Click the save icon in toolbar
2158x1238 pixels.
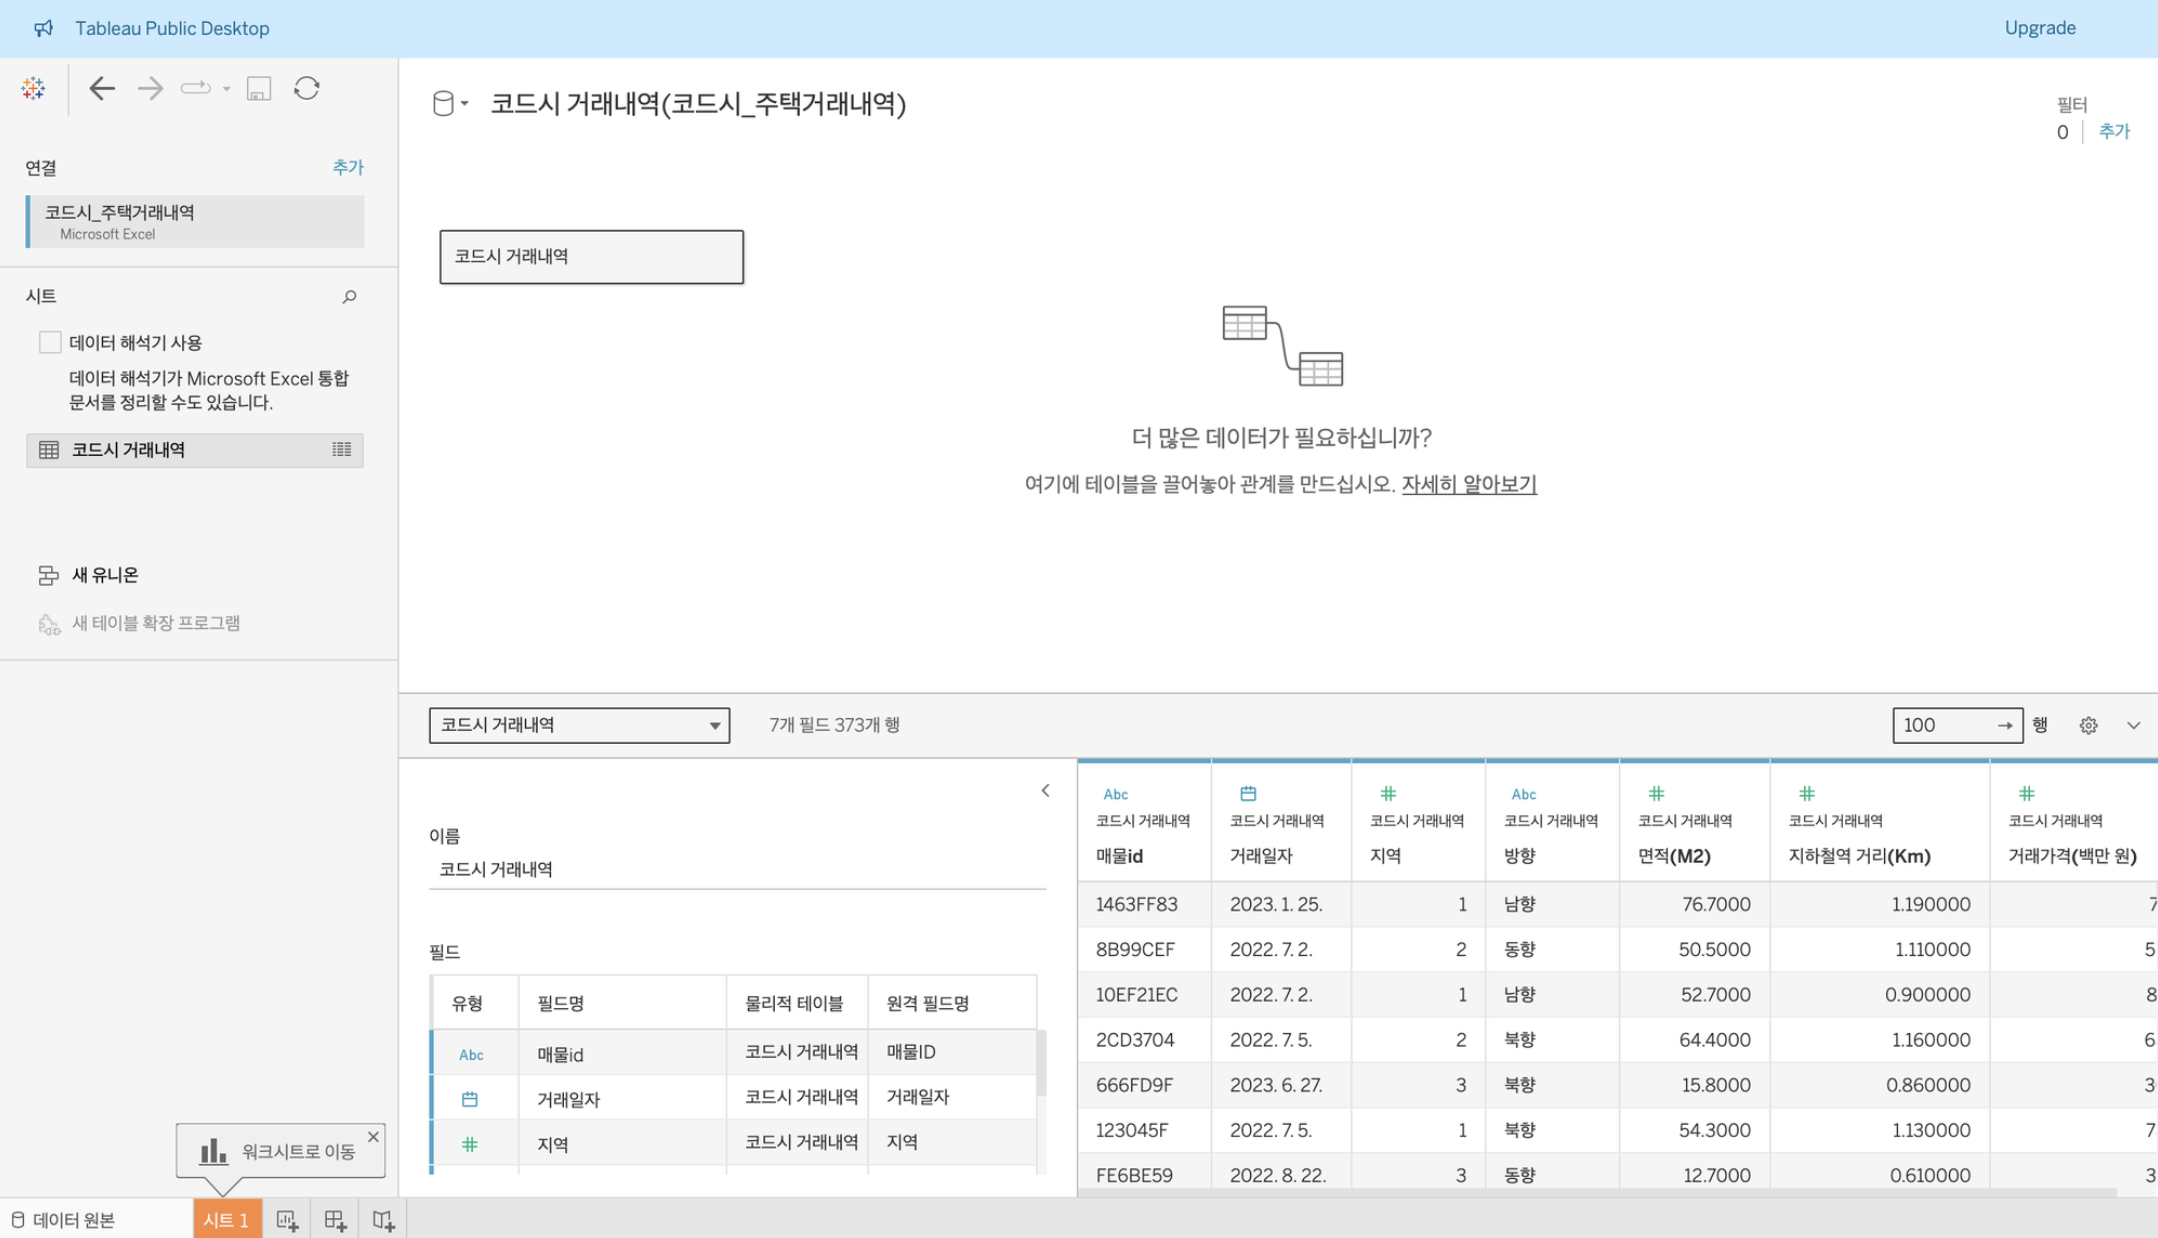pos(259,88)
